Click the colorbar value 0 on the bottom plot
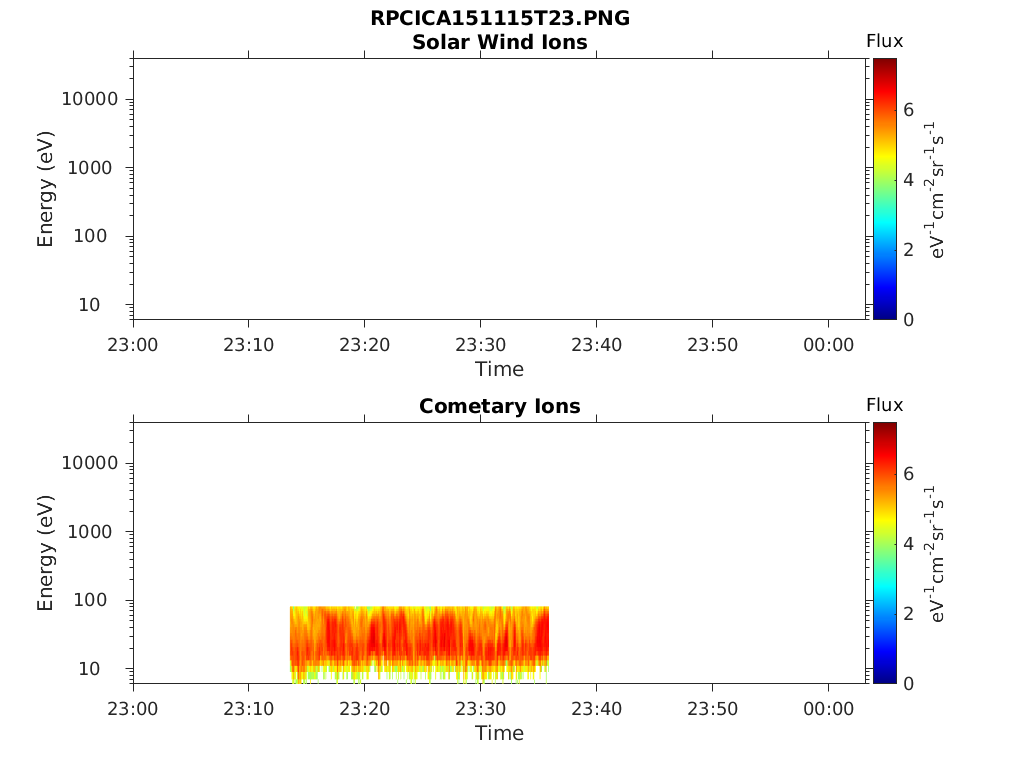The height and width of the screenshot is (768, 1024). pos(908,683)
